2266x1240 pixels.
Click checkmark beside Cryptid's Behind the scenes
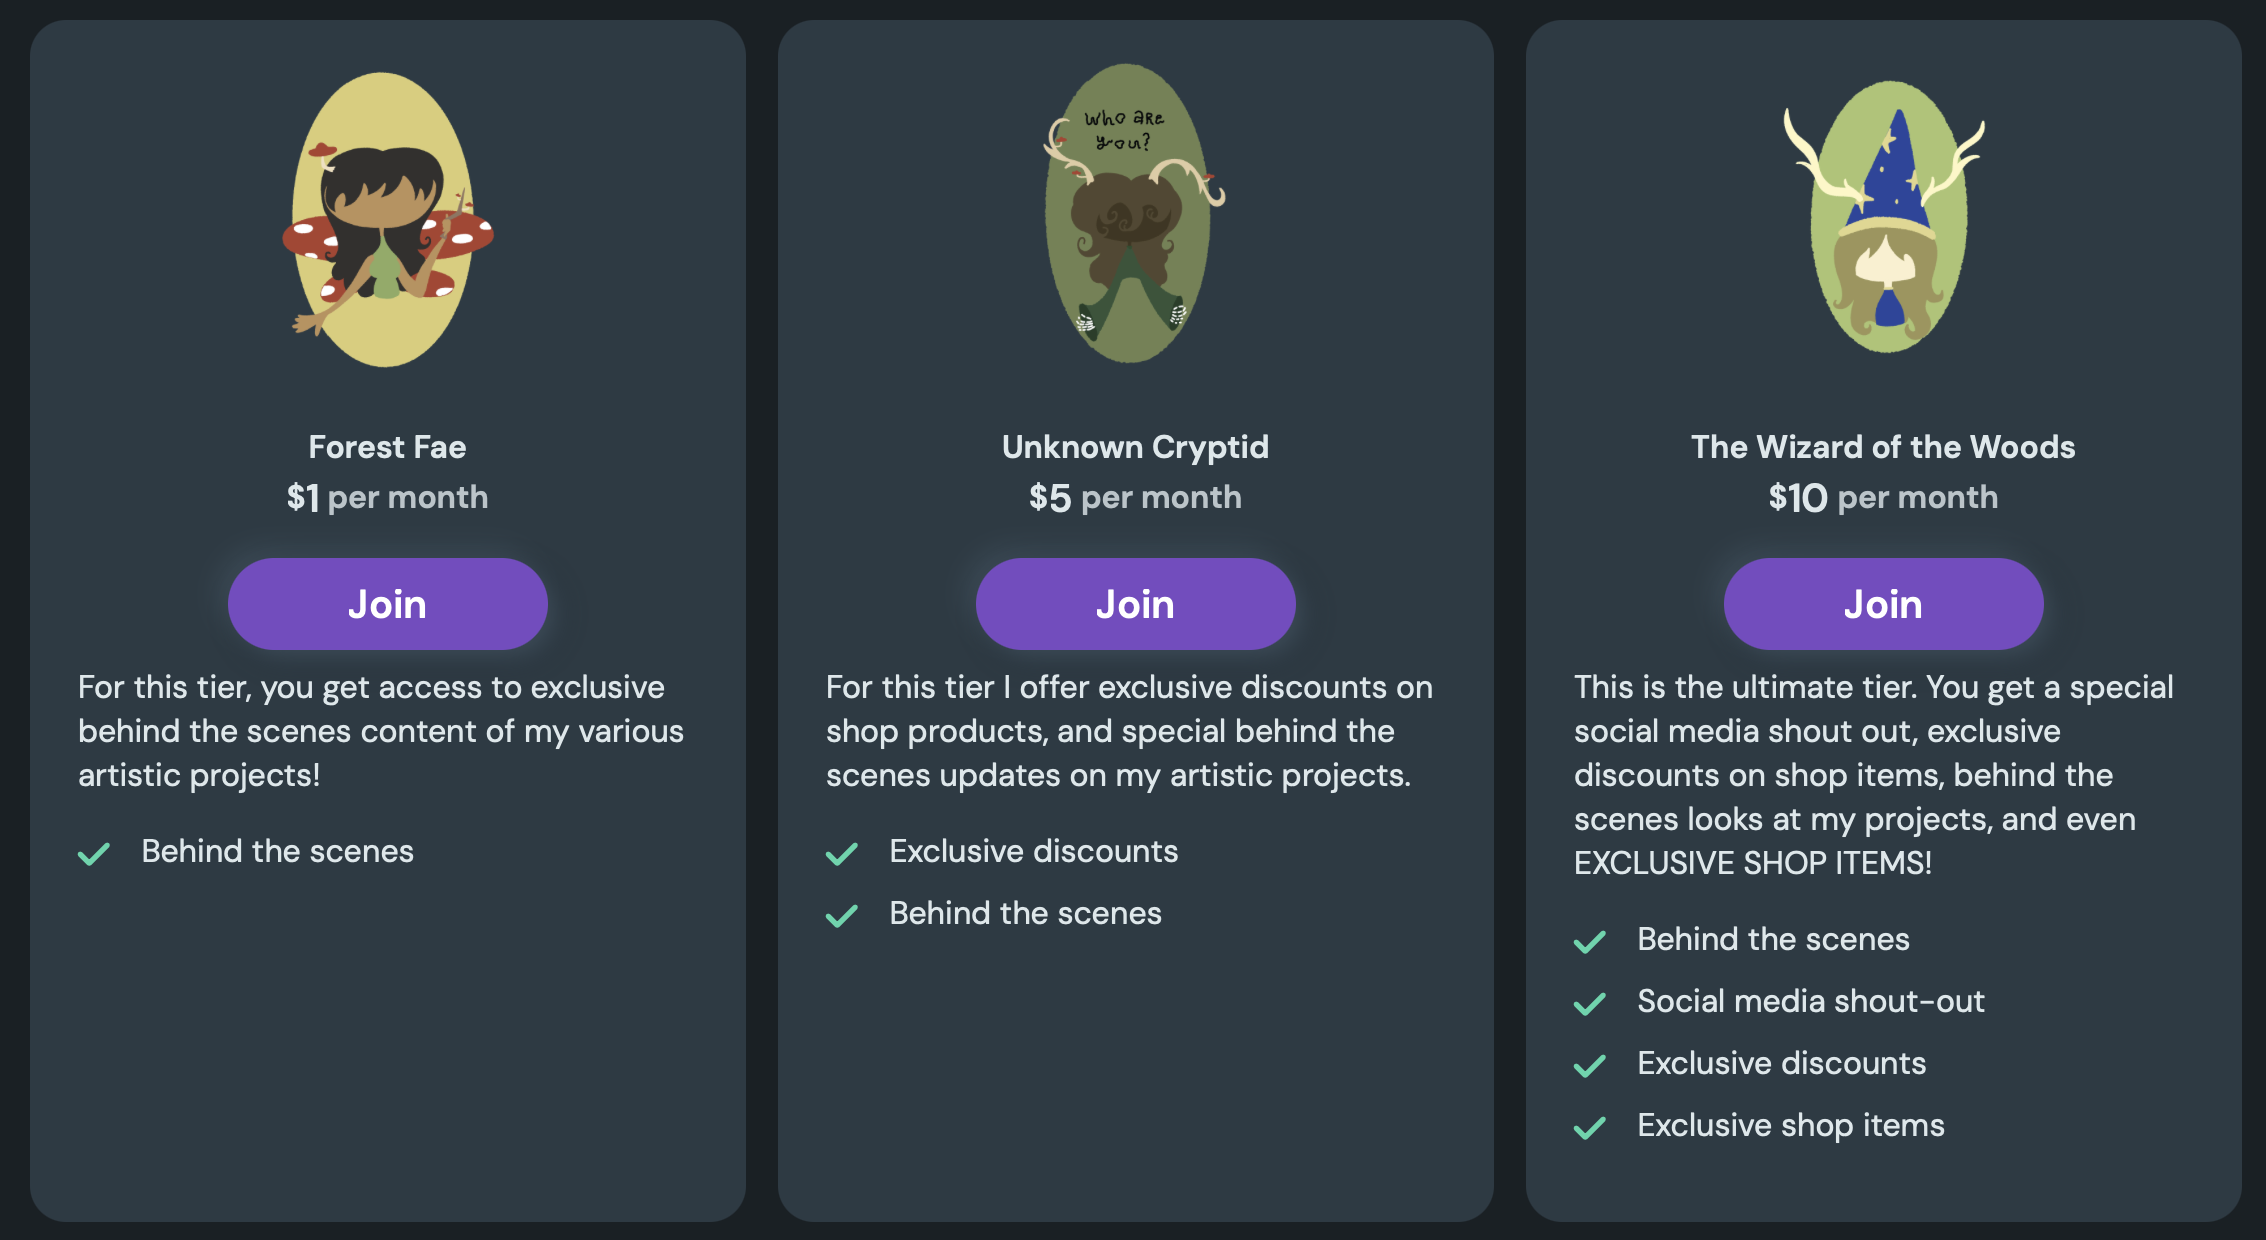coord(842,915)
